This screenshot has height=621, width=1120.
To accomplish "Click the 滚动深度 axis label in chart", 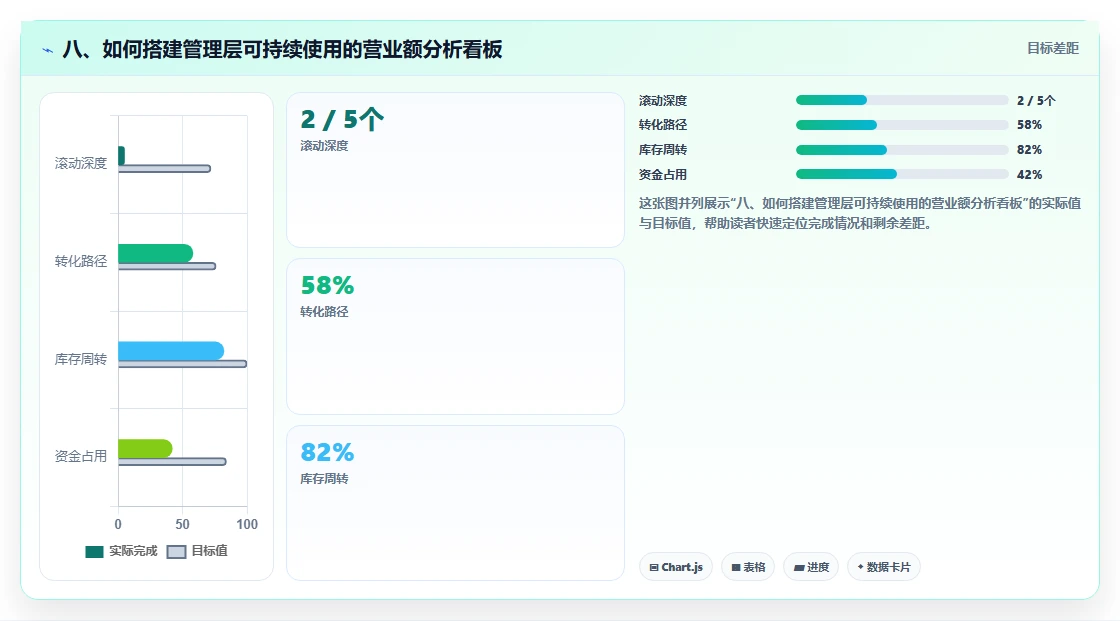I will coord(81,163).
